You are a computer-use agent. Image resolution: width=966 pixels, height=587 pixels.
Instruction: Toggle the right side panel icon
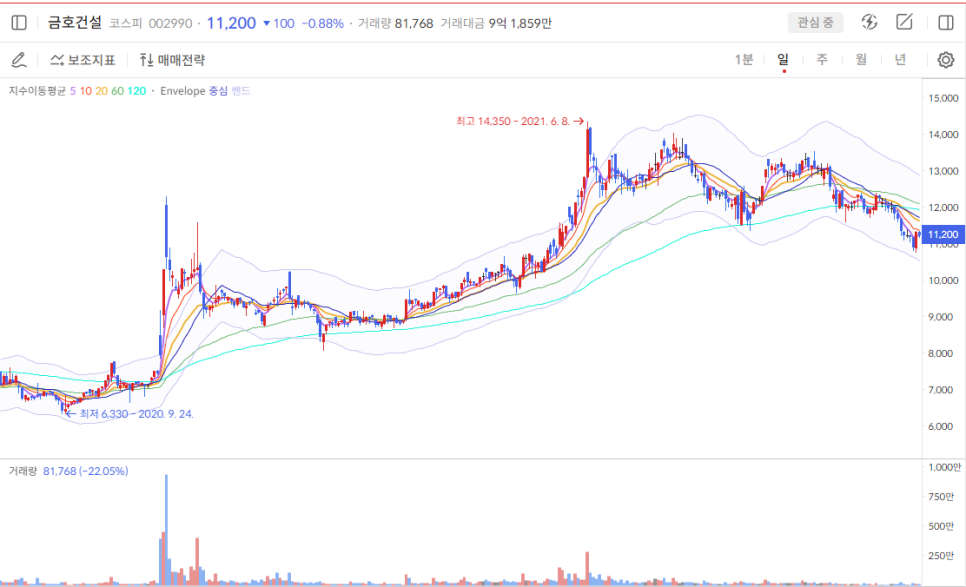click(x=946, y=23)
